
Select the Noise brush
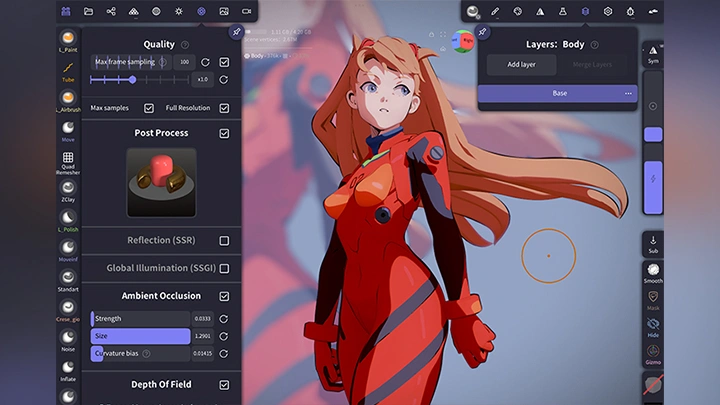(x=68, y=341)
